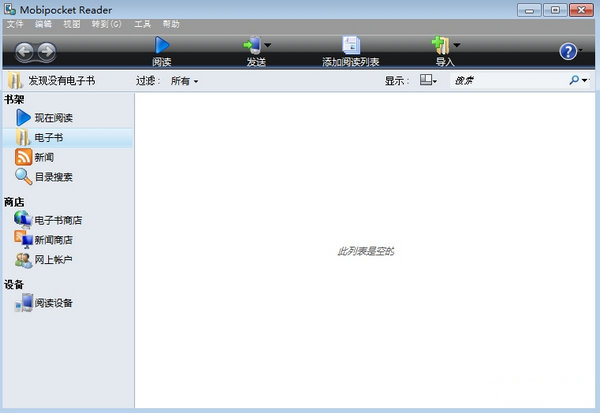Click the 发送 send-to-device icon
This screenshot has width=600, height=413.
(253, 46)
